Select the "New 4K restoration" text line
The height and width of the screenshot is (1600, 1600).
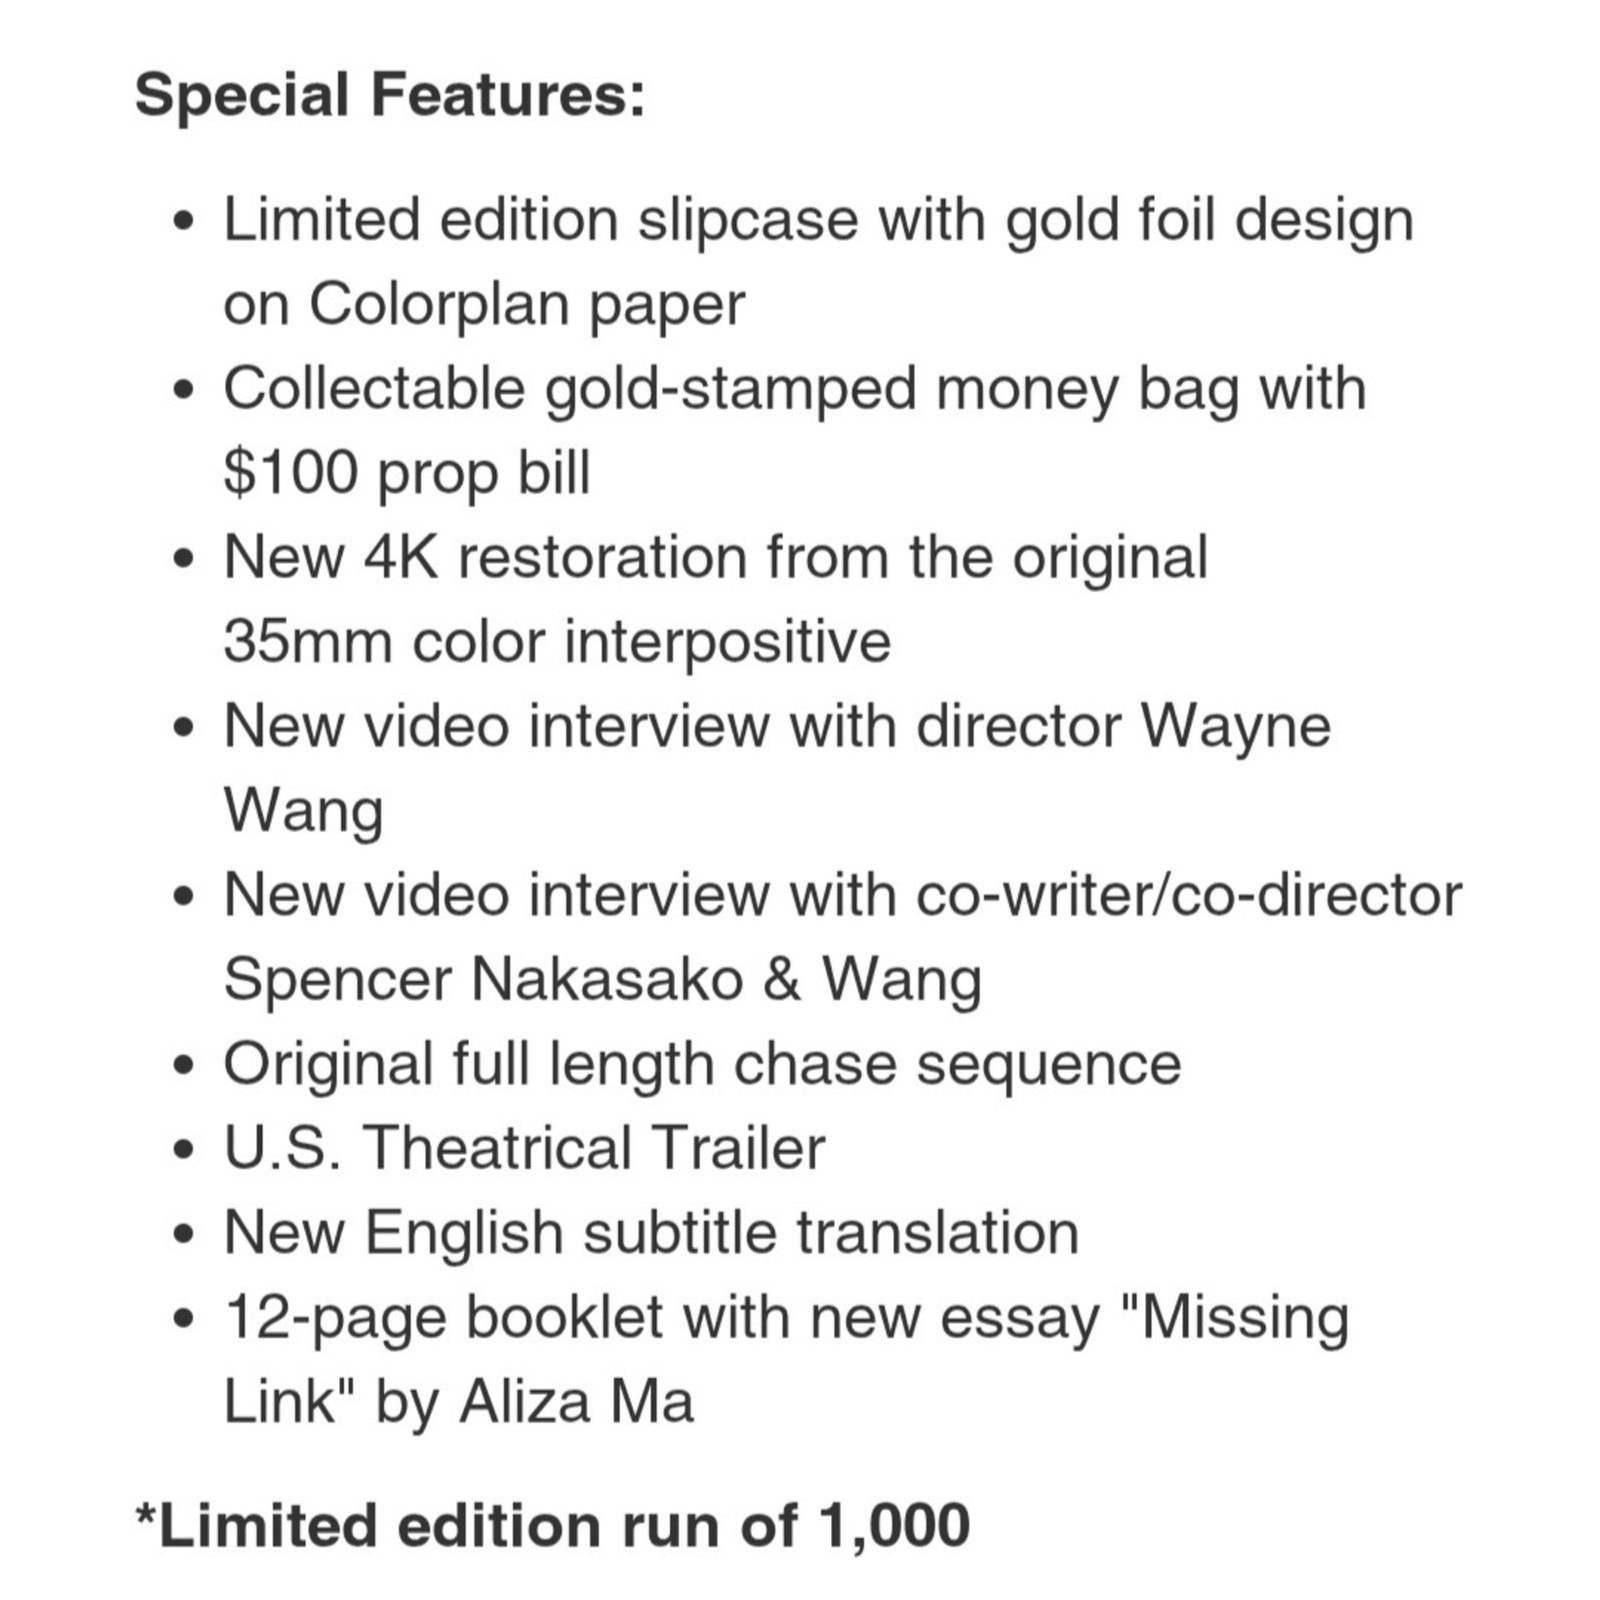[716, 557]
